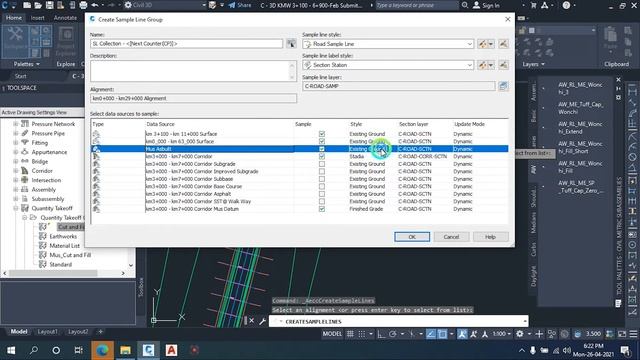Toggle the sample checkbox for Mus Asbuilt
This screenshot has height=360, width=640.
(x=322, y=149)
